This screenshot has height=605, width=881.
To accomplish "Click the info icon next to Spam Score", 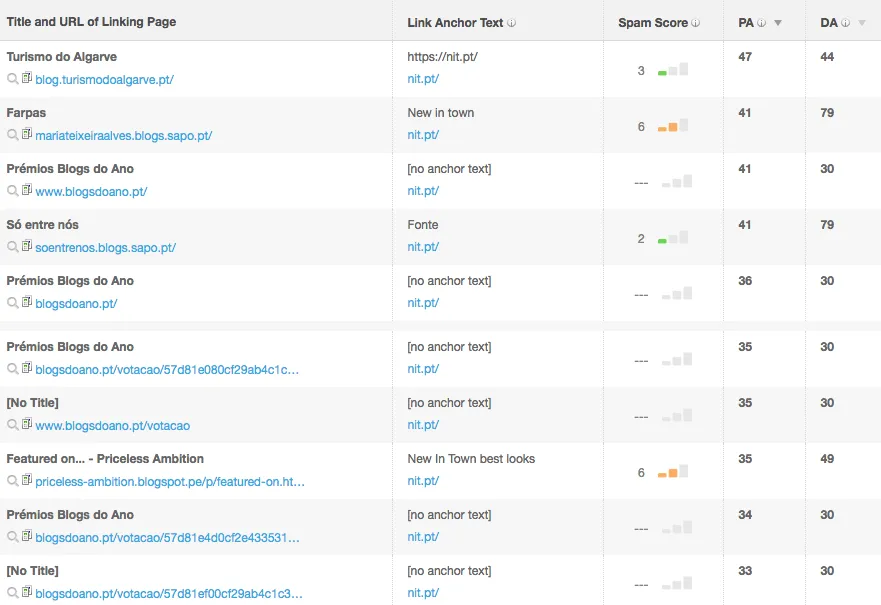I will click(696, 23).
